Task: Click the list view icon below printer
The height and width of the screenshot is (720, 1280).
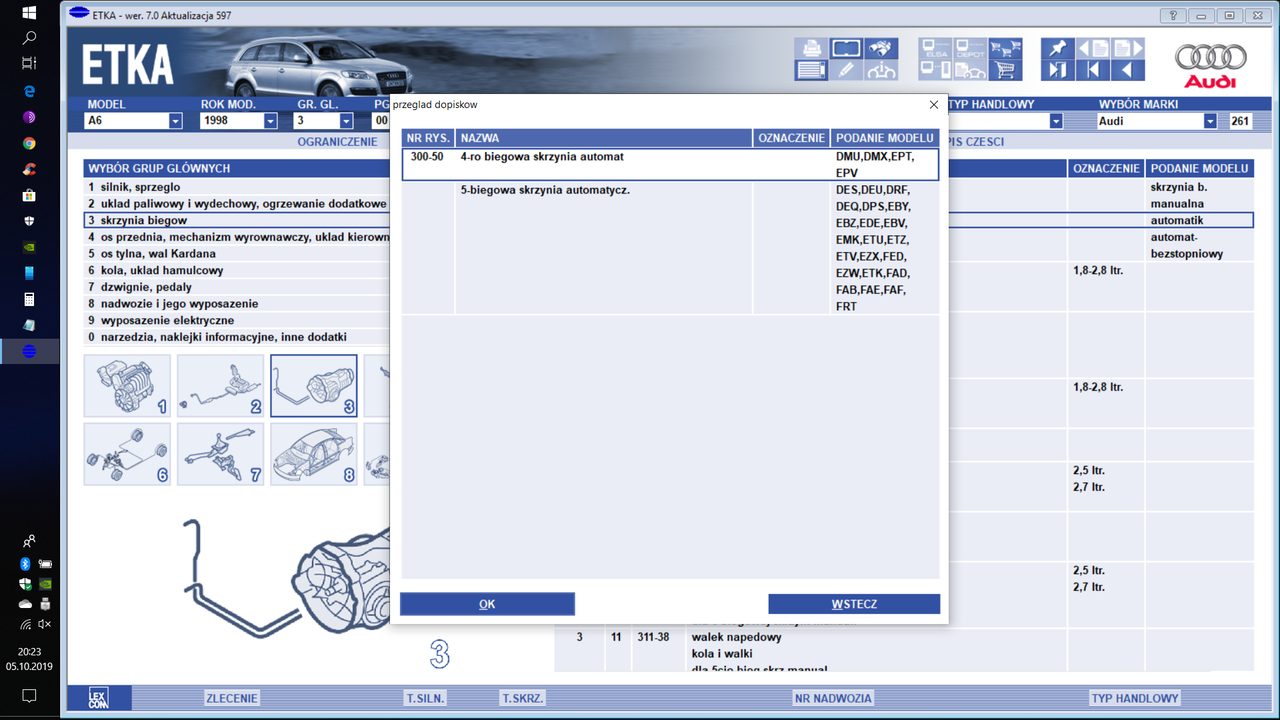Action: (x=810, y=70)
